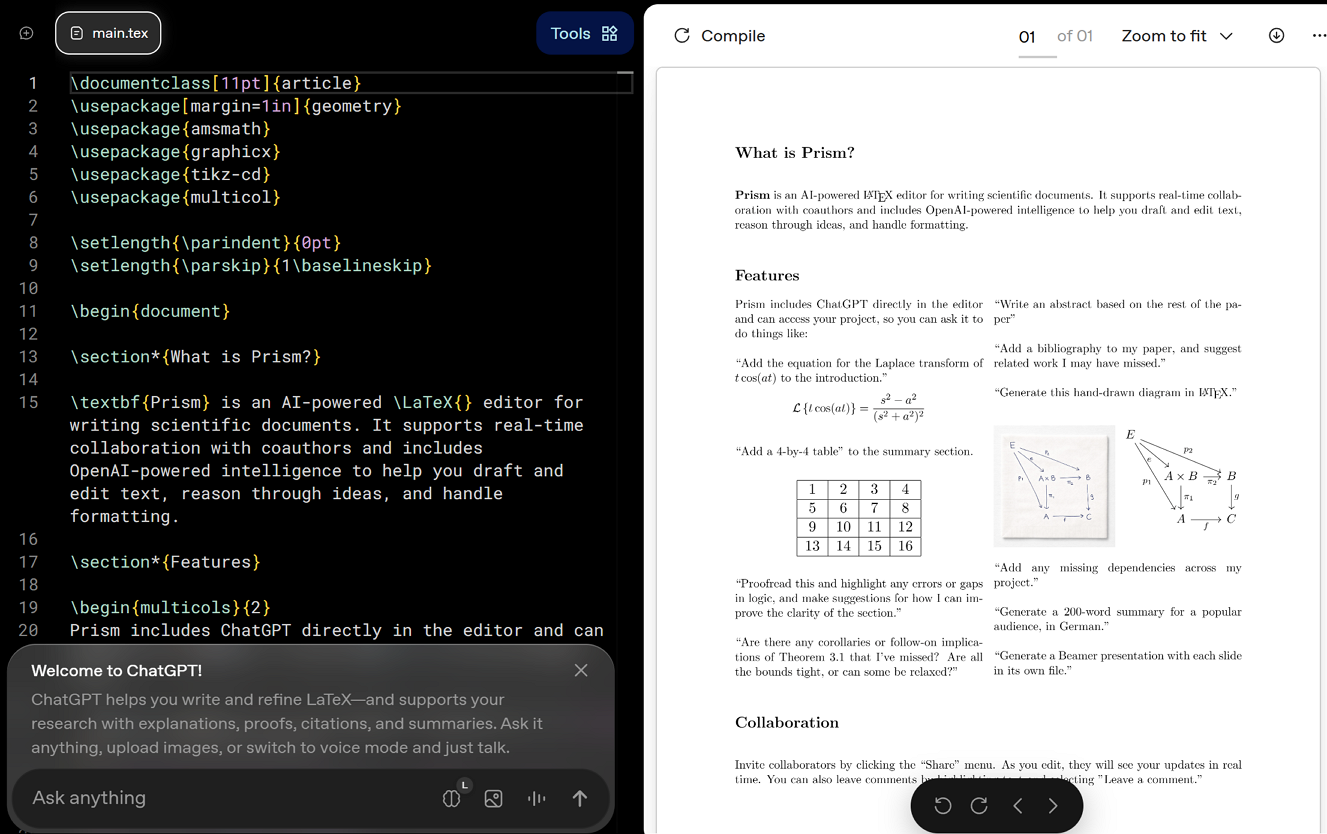The height and width of the screenshot is (834, 1327).
Task: Compile the LaTeX document
Action: (719, 36)
